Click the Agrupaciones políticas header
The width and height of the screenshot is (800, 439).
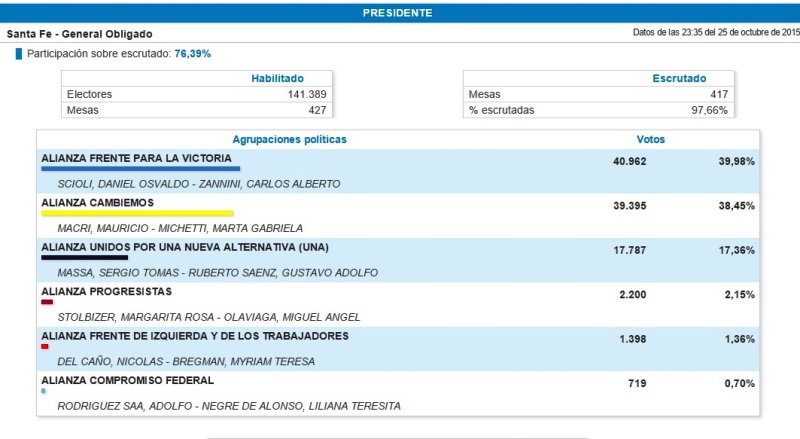pos(290,140)
